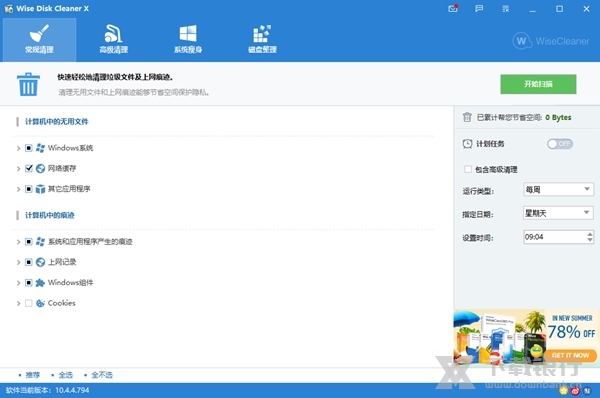This screenshot has height=398, width=600.
Task: Click the saved-space trash icon
Action: pos(467,117)
